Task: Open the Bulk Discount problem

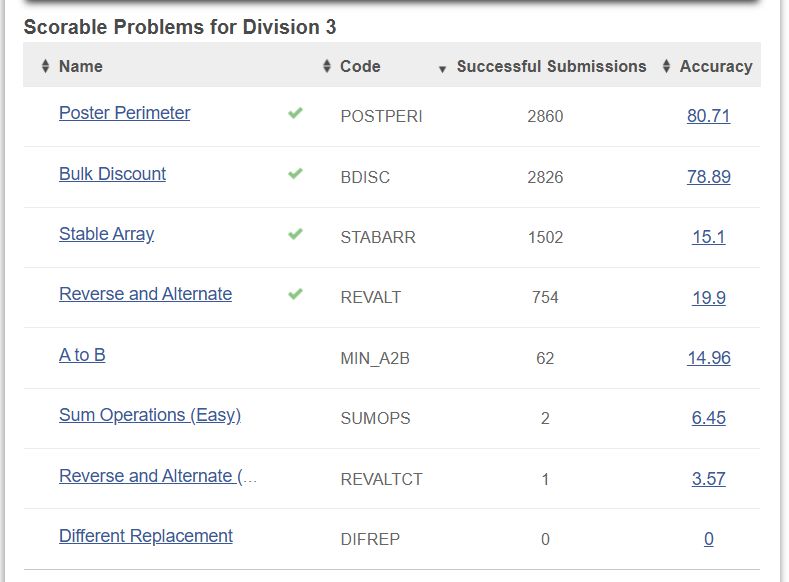Action: coord(112,174)
